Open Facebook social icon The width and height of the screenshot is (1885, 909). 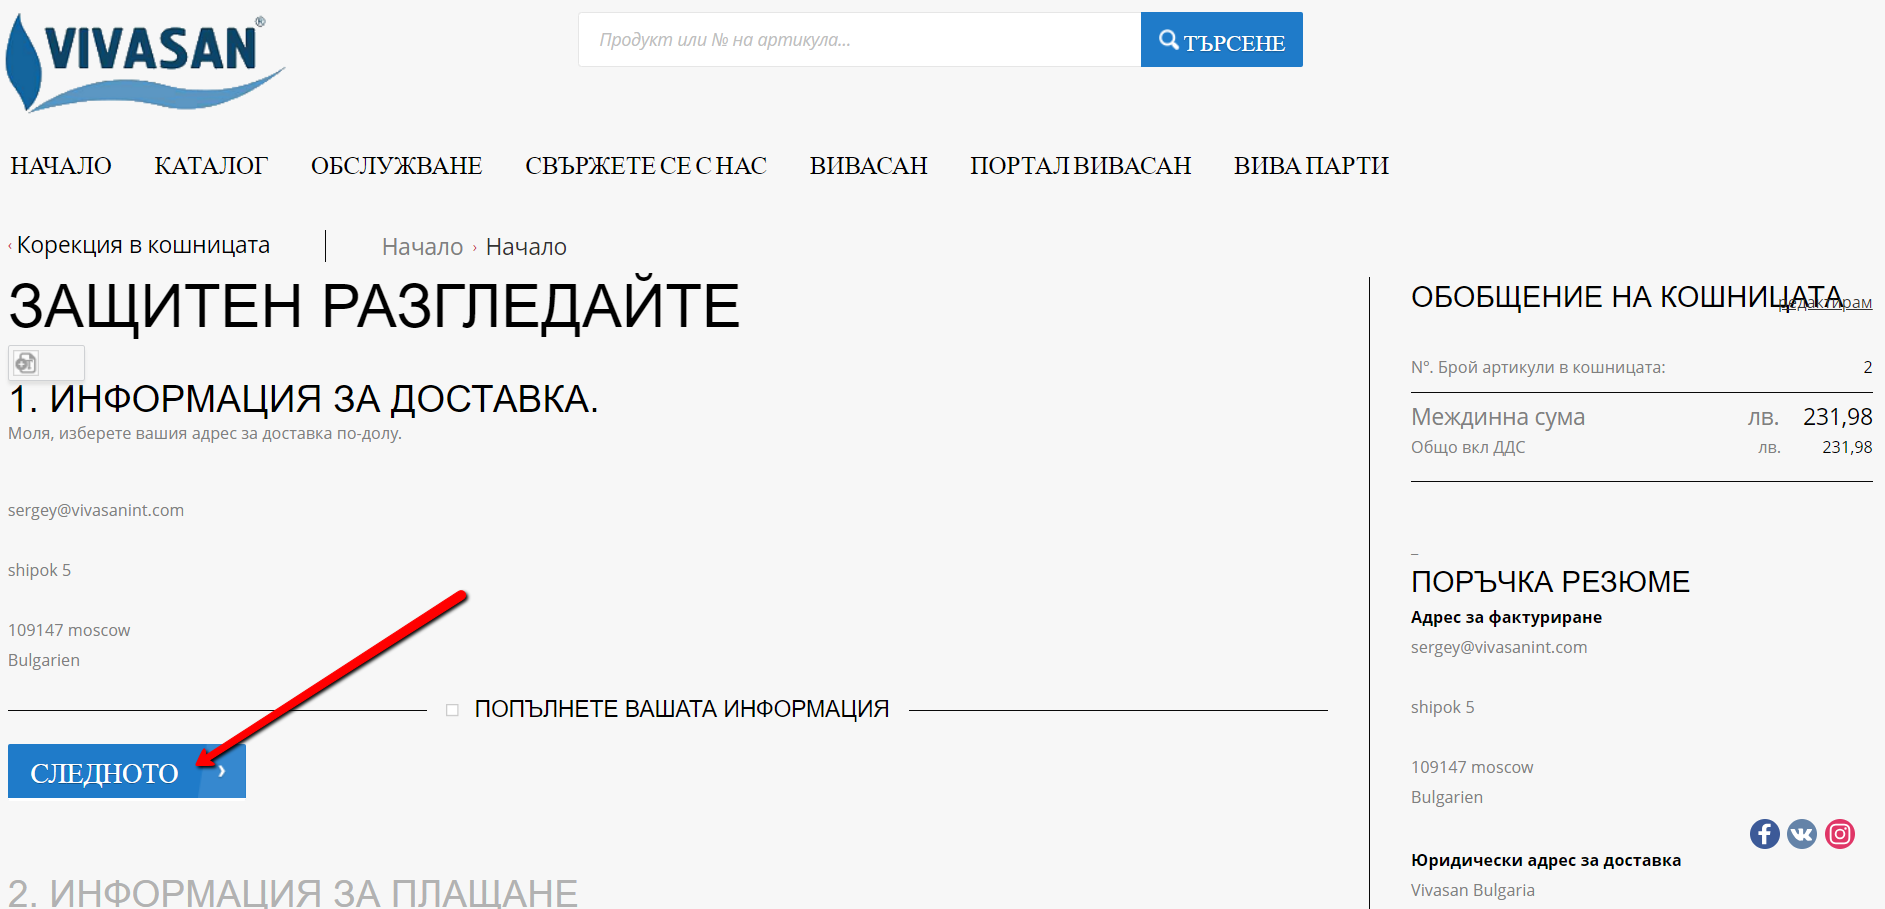[1765, 834]
